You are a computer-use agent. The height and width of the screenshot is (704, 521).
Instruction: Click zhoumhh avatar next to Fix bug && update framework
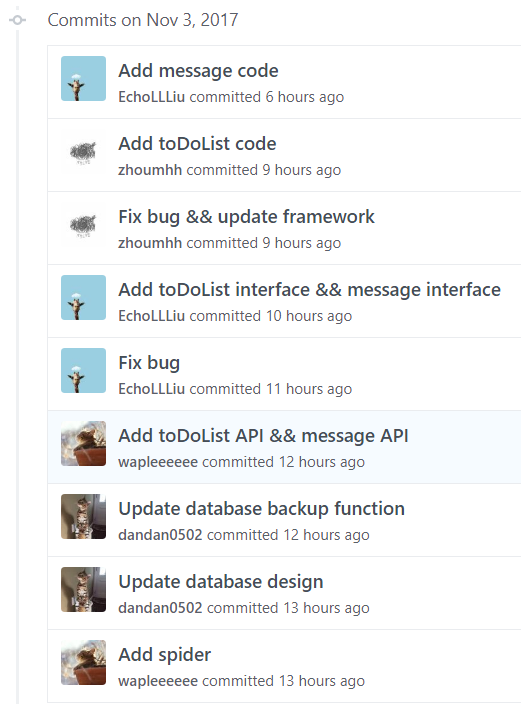click(84, 224)
